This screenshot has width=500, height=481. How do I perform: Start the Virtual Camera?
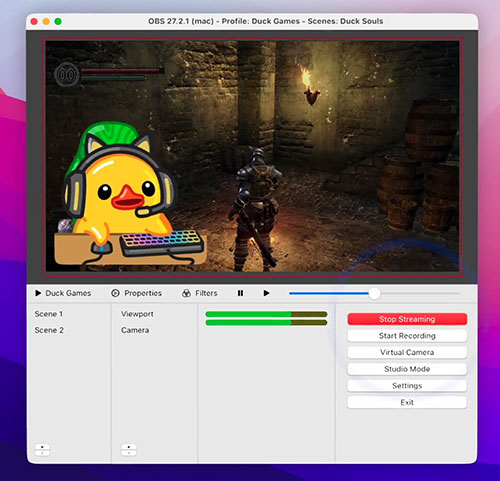point(407,352)
